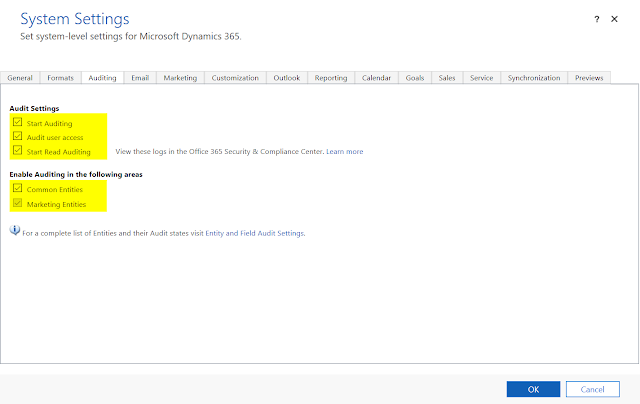
Task: Open the Previews tab
Action: click(x=589, y=78)
